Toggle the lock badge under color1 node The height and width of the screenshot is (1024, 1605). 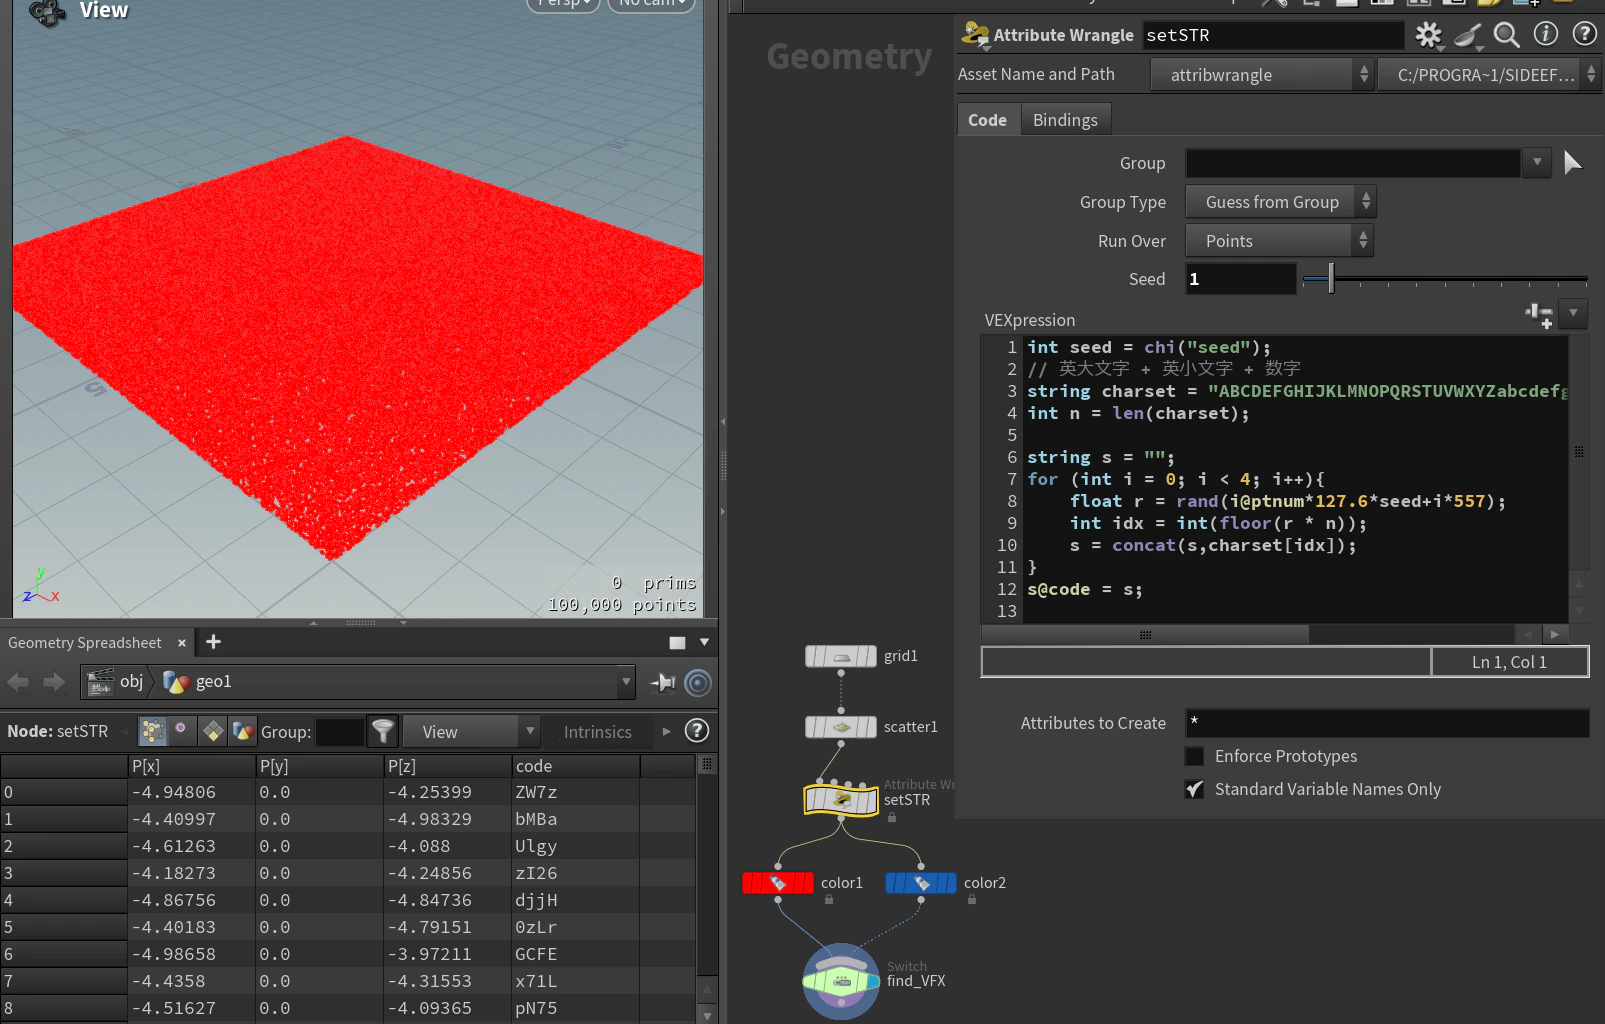click(829, 900)
